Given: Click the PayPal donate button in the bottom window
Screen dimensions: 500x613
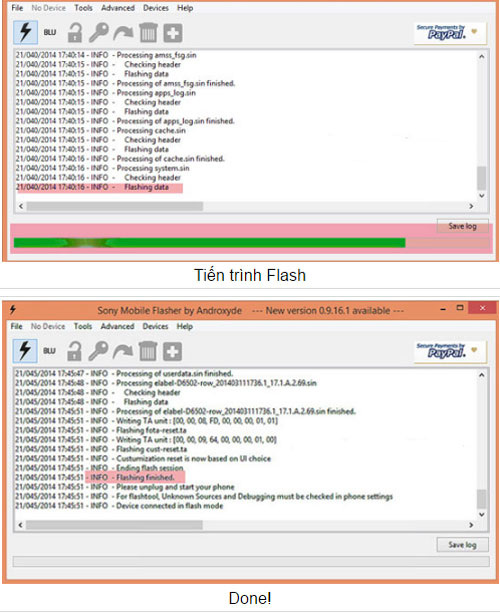Looking at the screenshot, I should tap(450, 351).
